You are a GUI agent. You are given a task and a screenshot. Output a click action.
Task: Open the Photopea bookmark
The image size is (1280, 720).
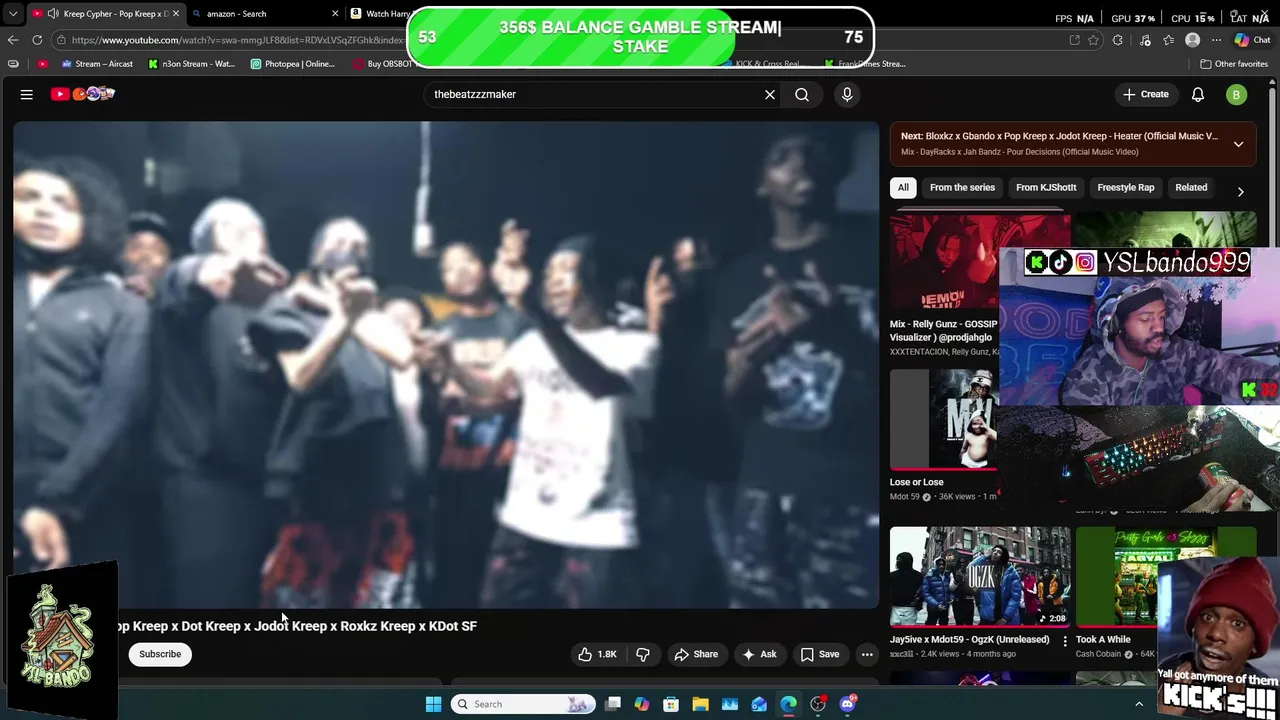click(x=293, y=64)
